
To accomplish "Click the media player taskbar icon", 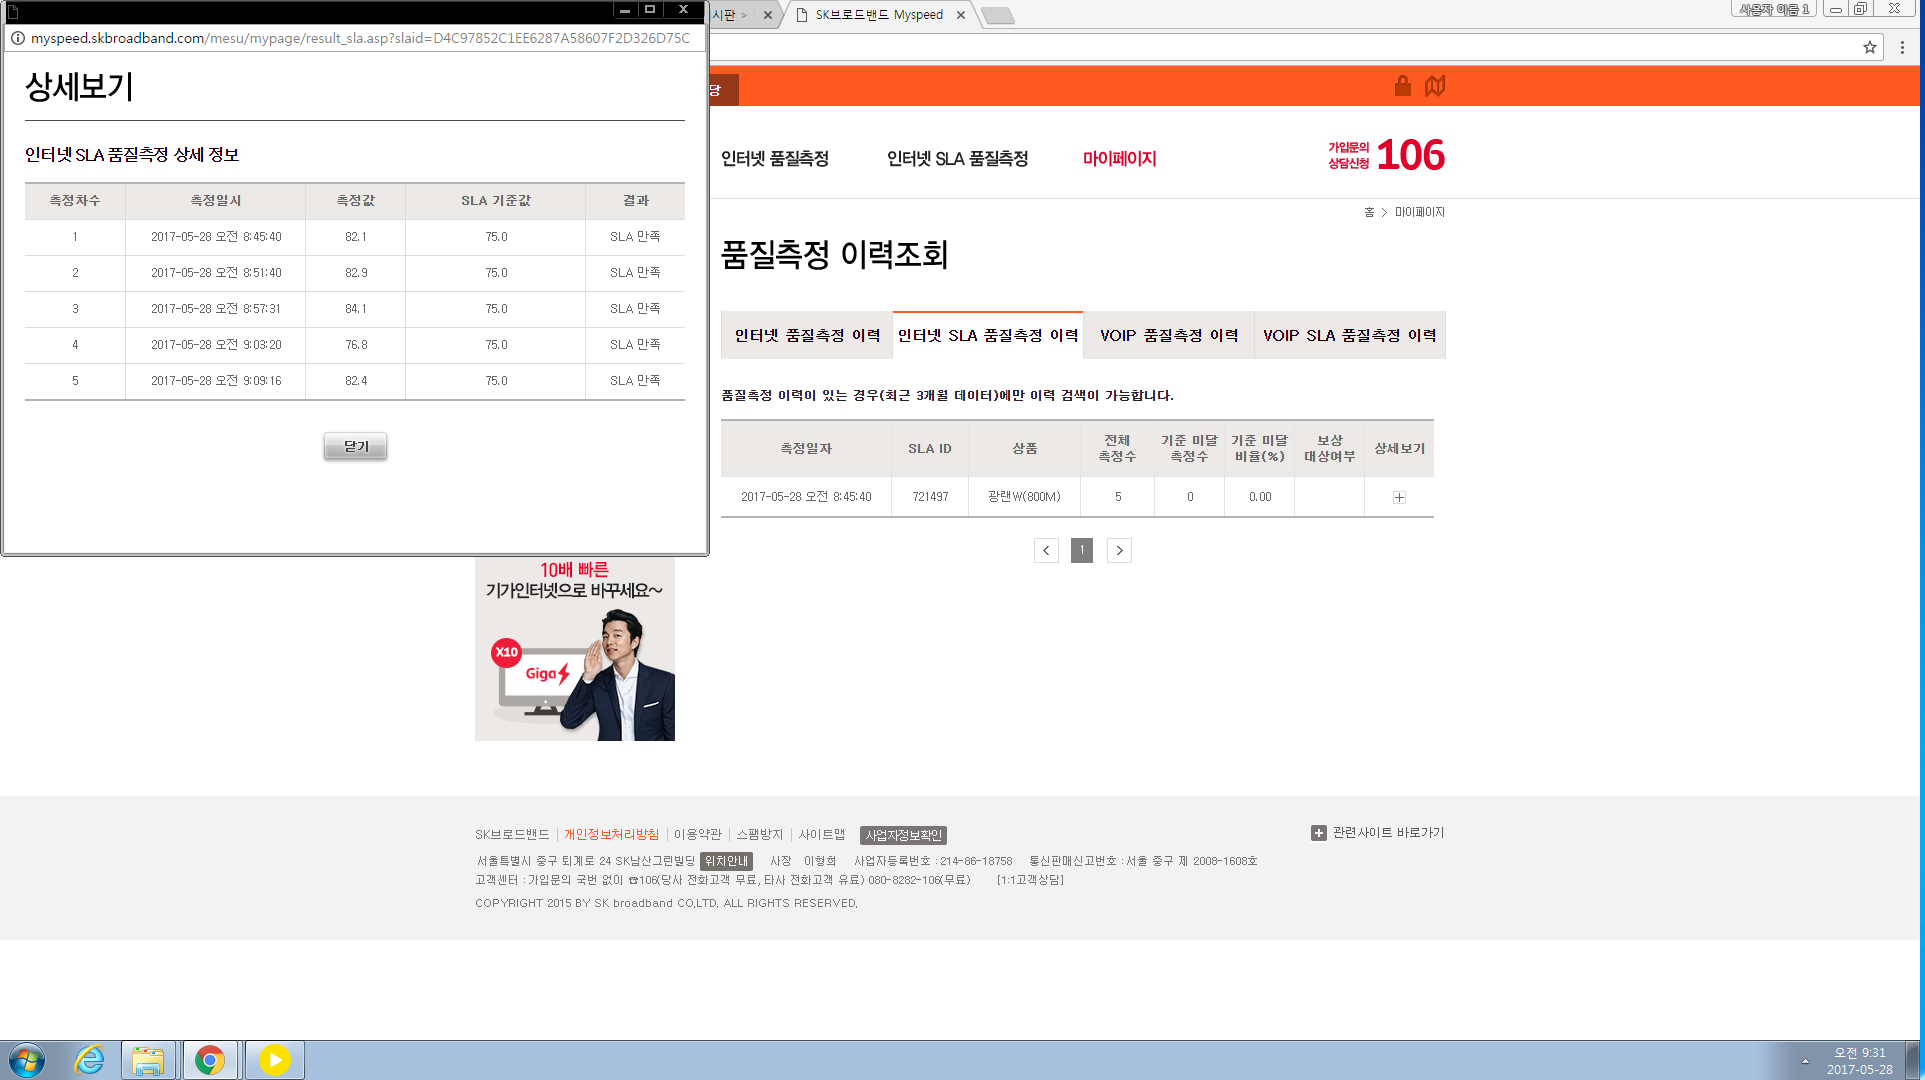I will pyautogui.click(x=274, y=1060).
